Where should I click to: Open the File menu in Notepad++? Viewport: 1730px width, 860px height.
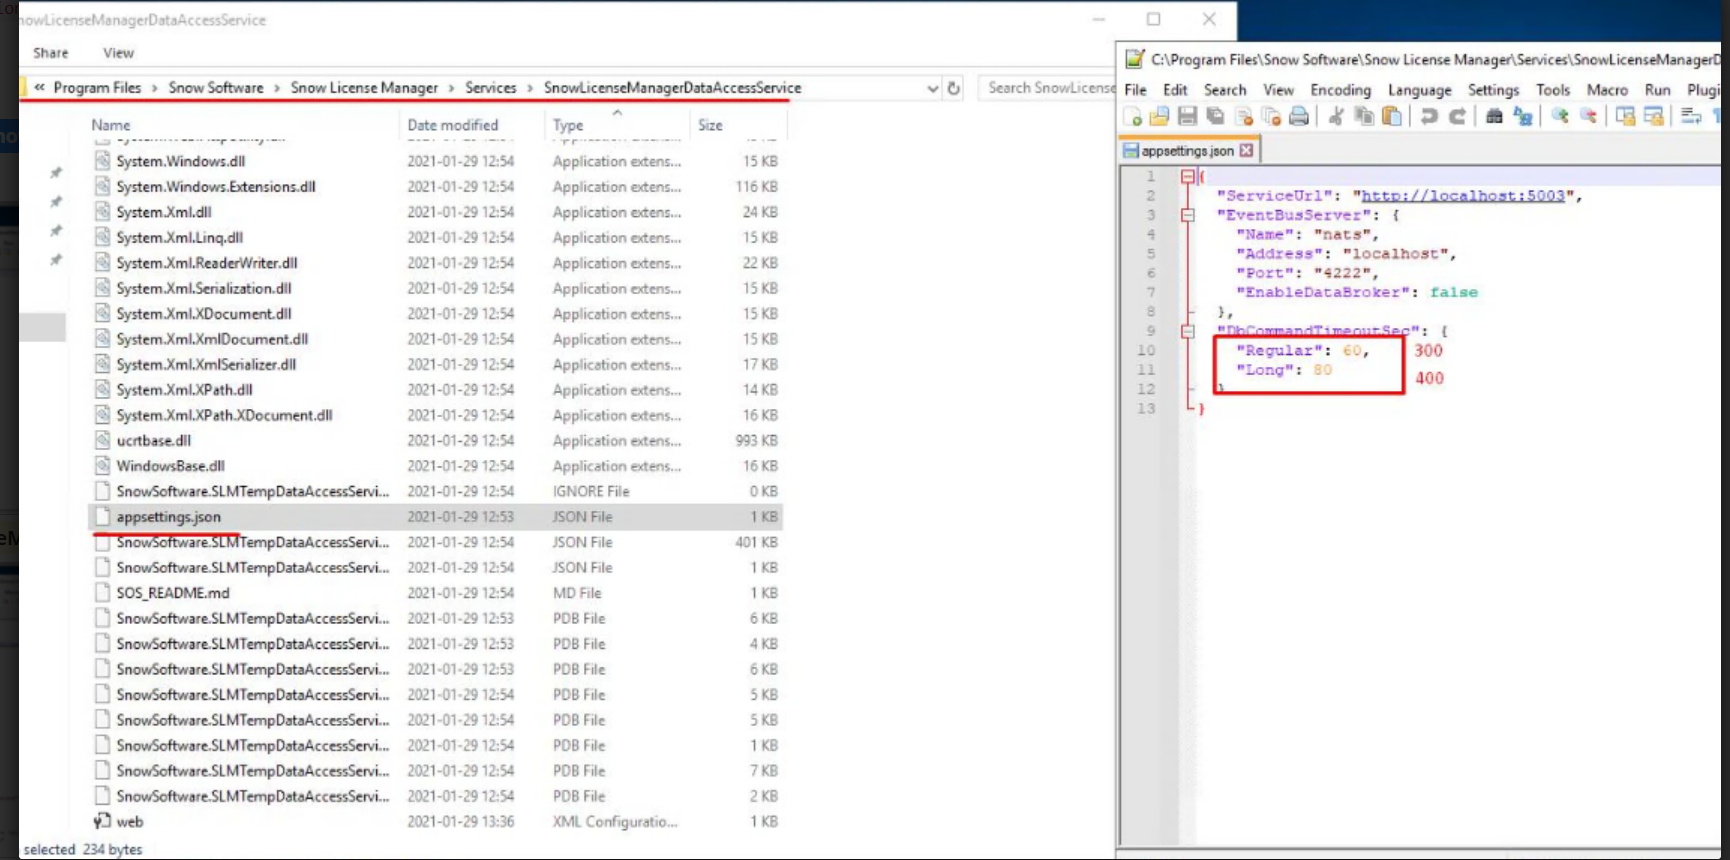pyautogui.click(x=1135, y=90)
